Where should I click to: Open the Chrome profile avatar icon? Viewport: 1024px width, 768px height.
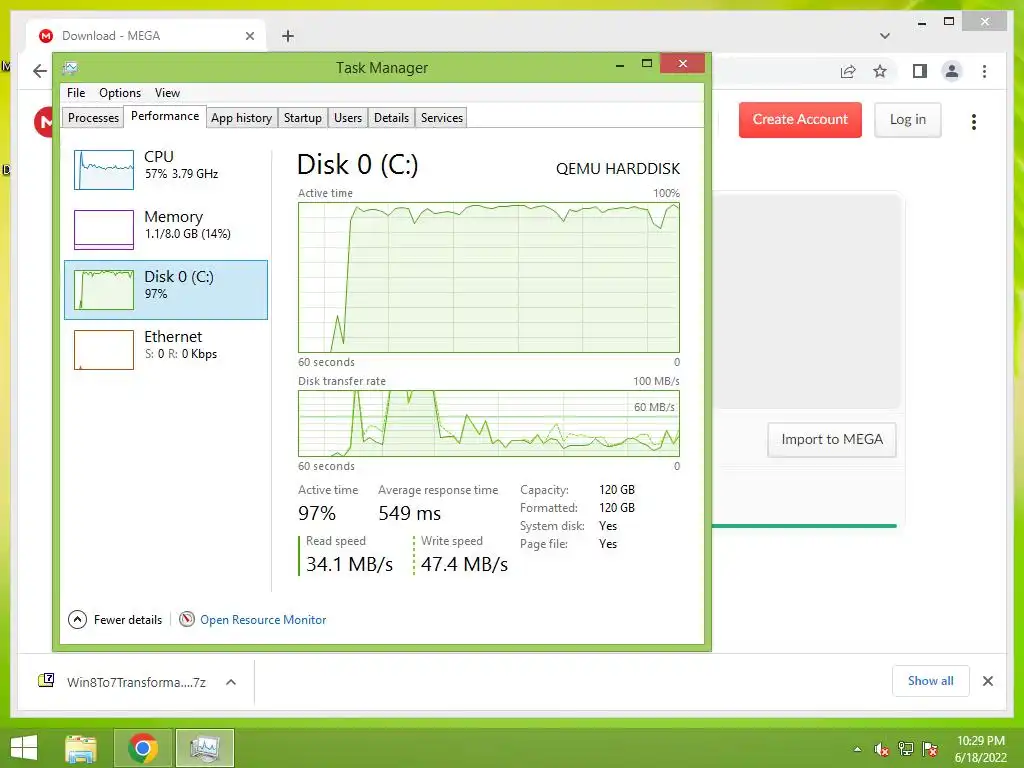tap(952, 71)
